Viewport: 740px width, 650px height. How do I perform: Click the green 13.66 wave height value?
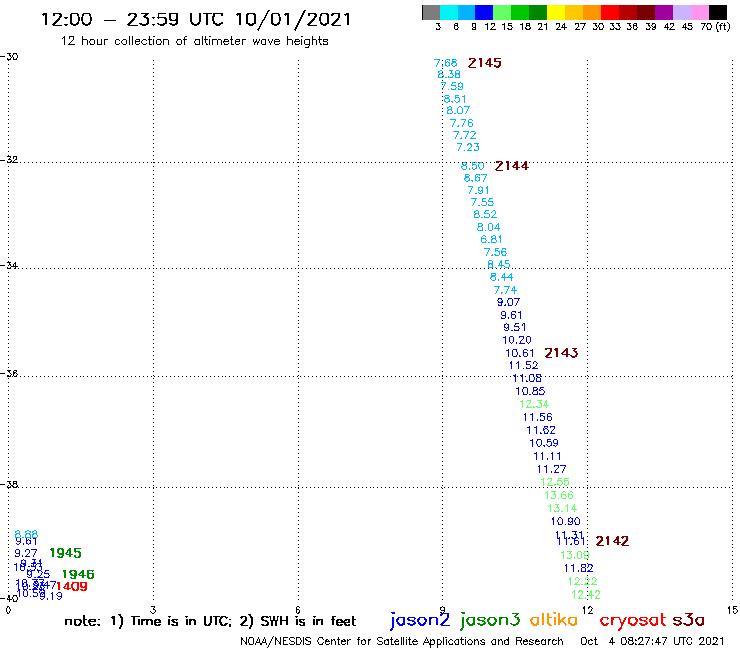pyautogui.click(x=559, y=495)
